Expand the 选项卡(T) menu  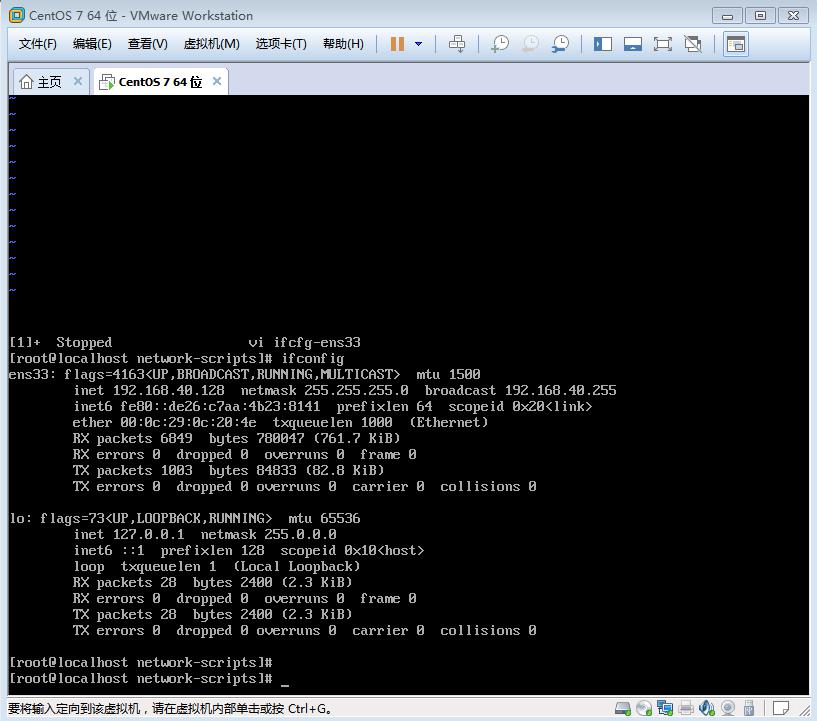[x=281, y=44]
